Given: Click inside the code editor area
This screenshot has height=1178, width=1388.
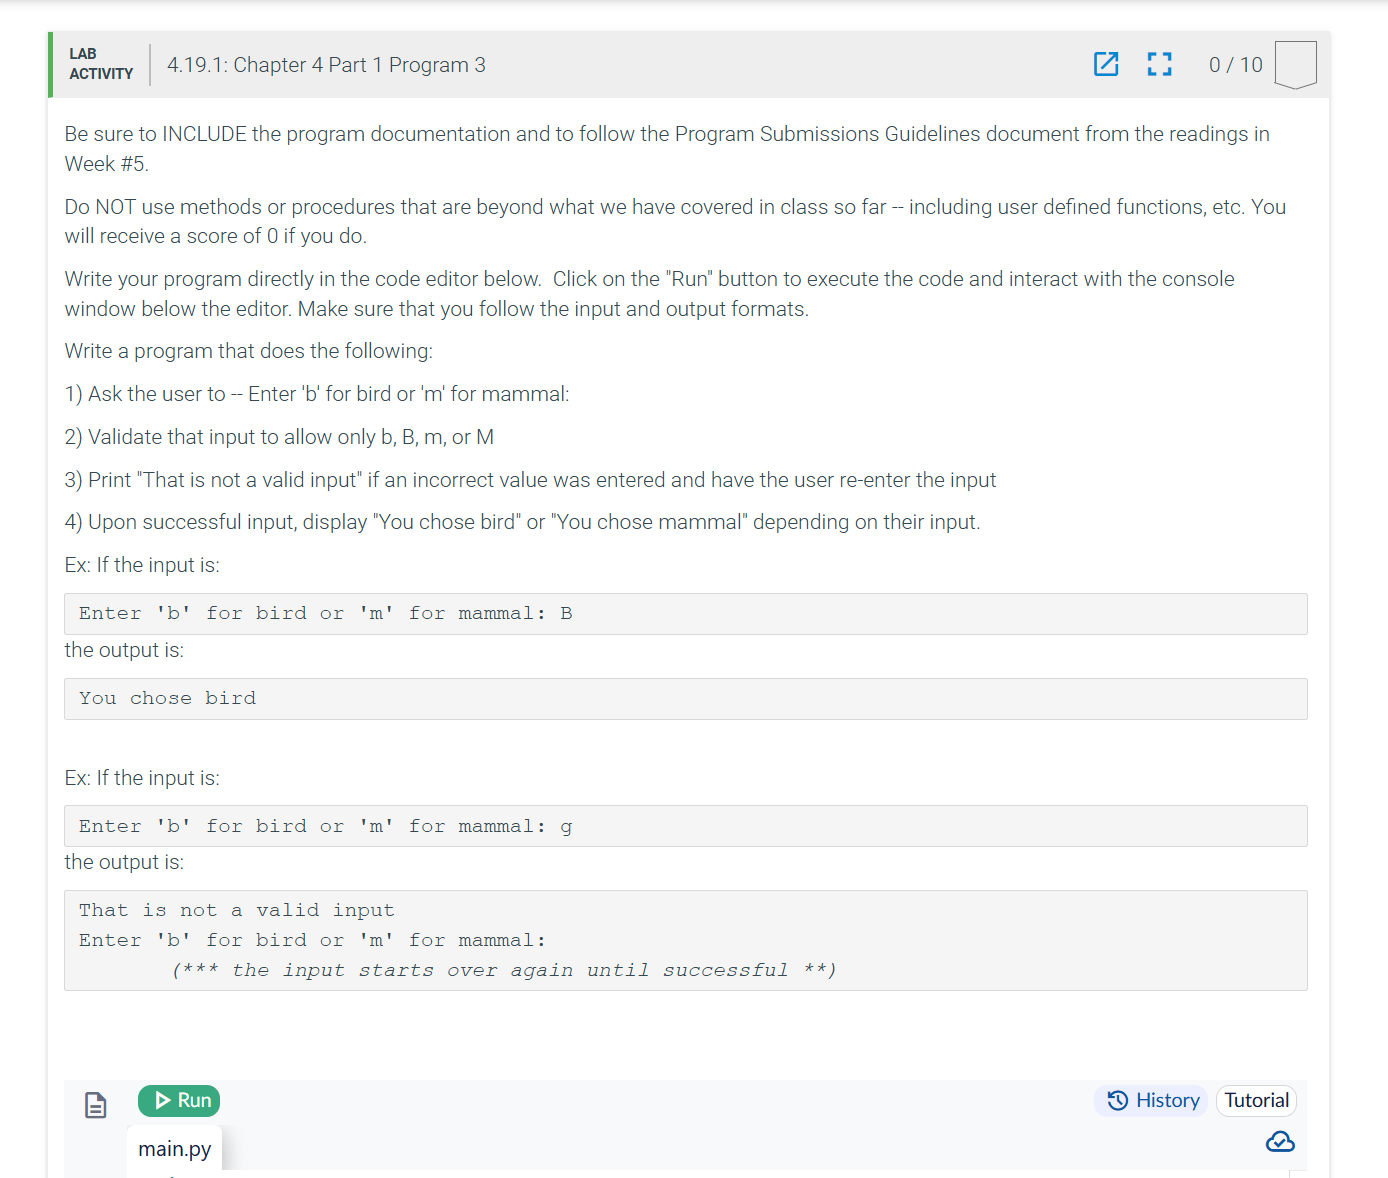Looking at the screenshot, I should pos(686,1172).
